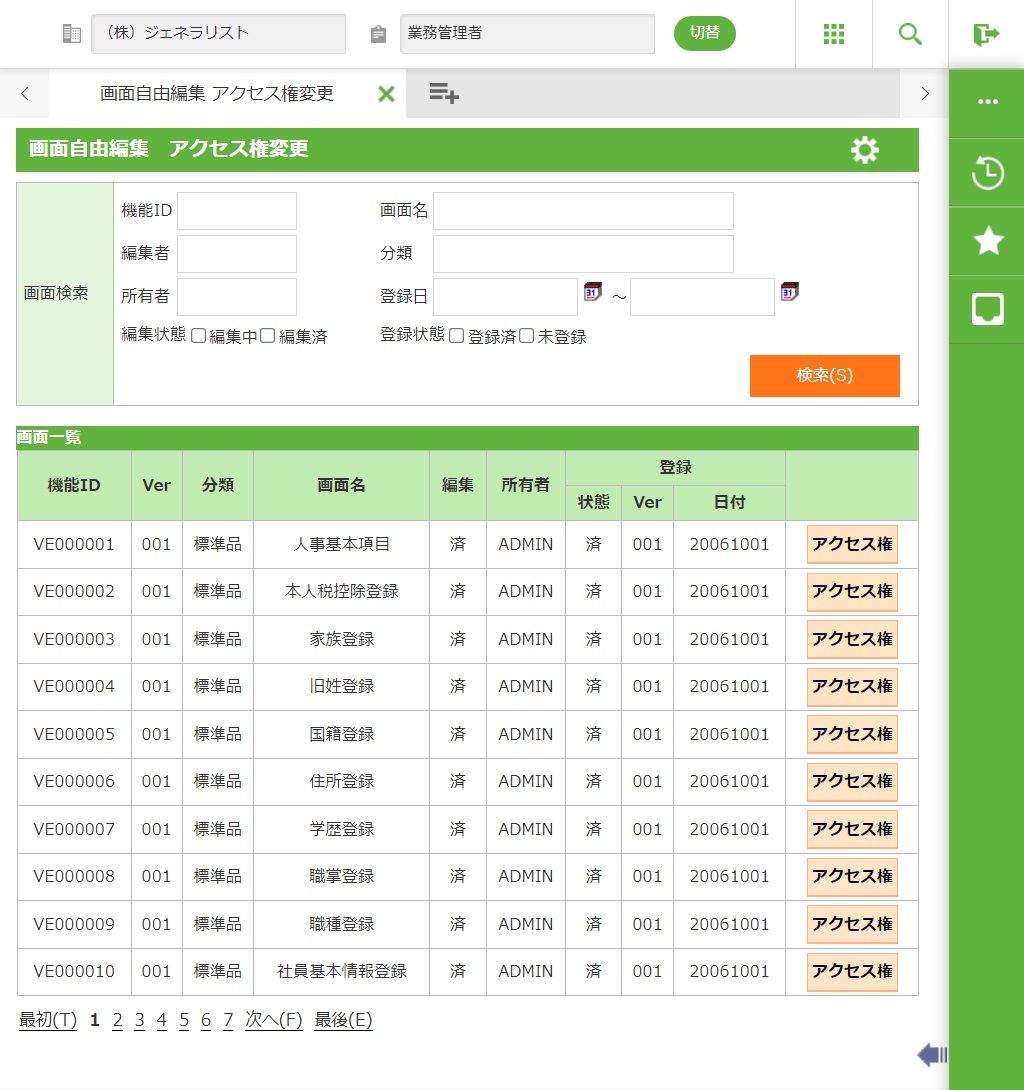Click into the 画面名 input field
The width and height of the screenshot is (1024, 1090).
click(x=583, y=211)
